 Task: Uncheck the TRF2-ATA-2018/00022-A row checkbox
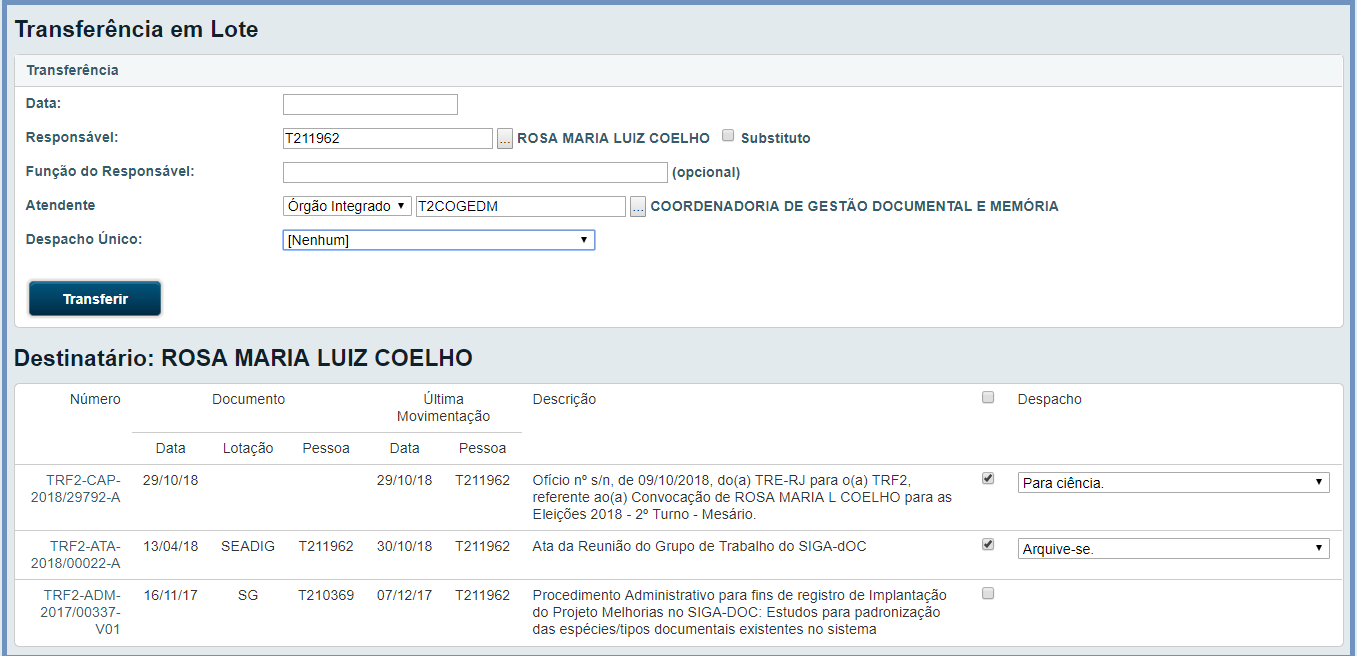pos(988,545)
